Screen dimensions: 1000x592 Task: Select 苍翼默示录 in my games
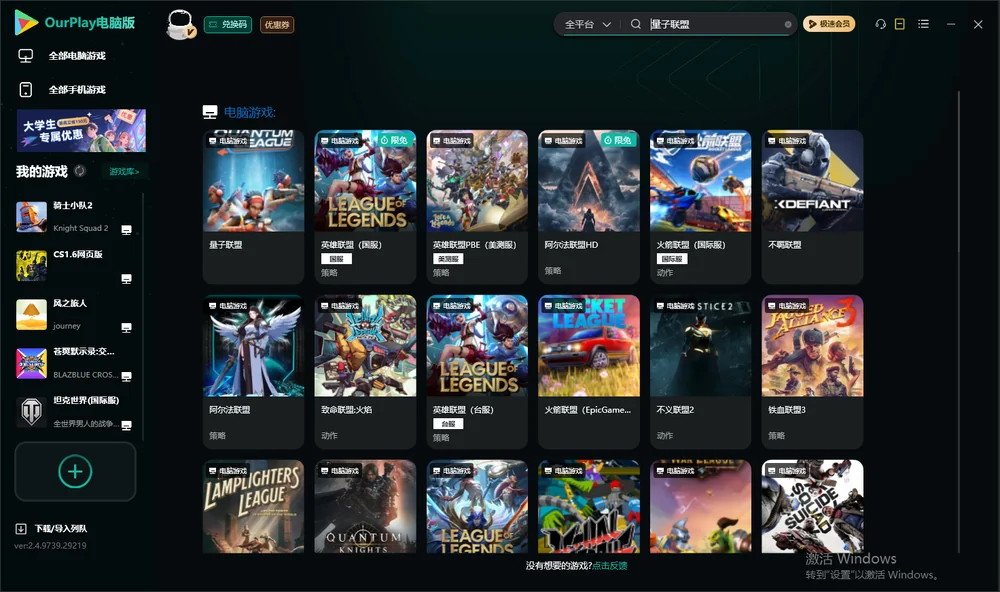pos(73,364)
